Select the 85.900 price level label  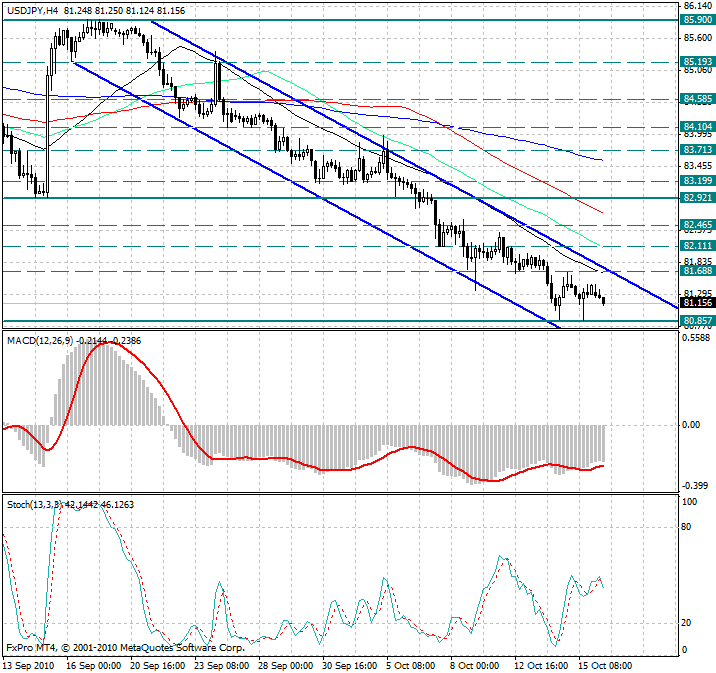[697, 20]
